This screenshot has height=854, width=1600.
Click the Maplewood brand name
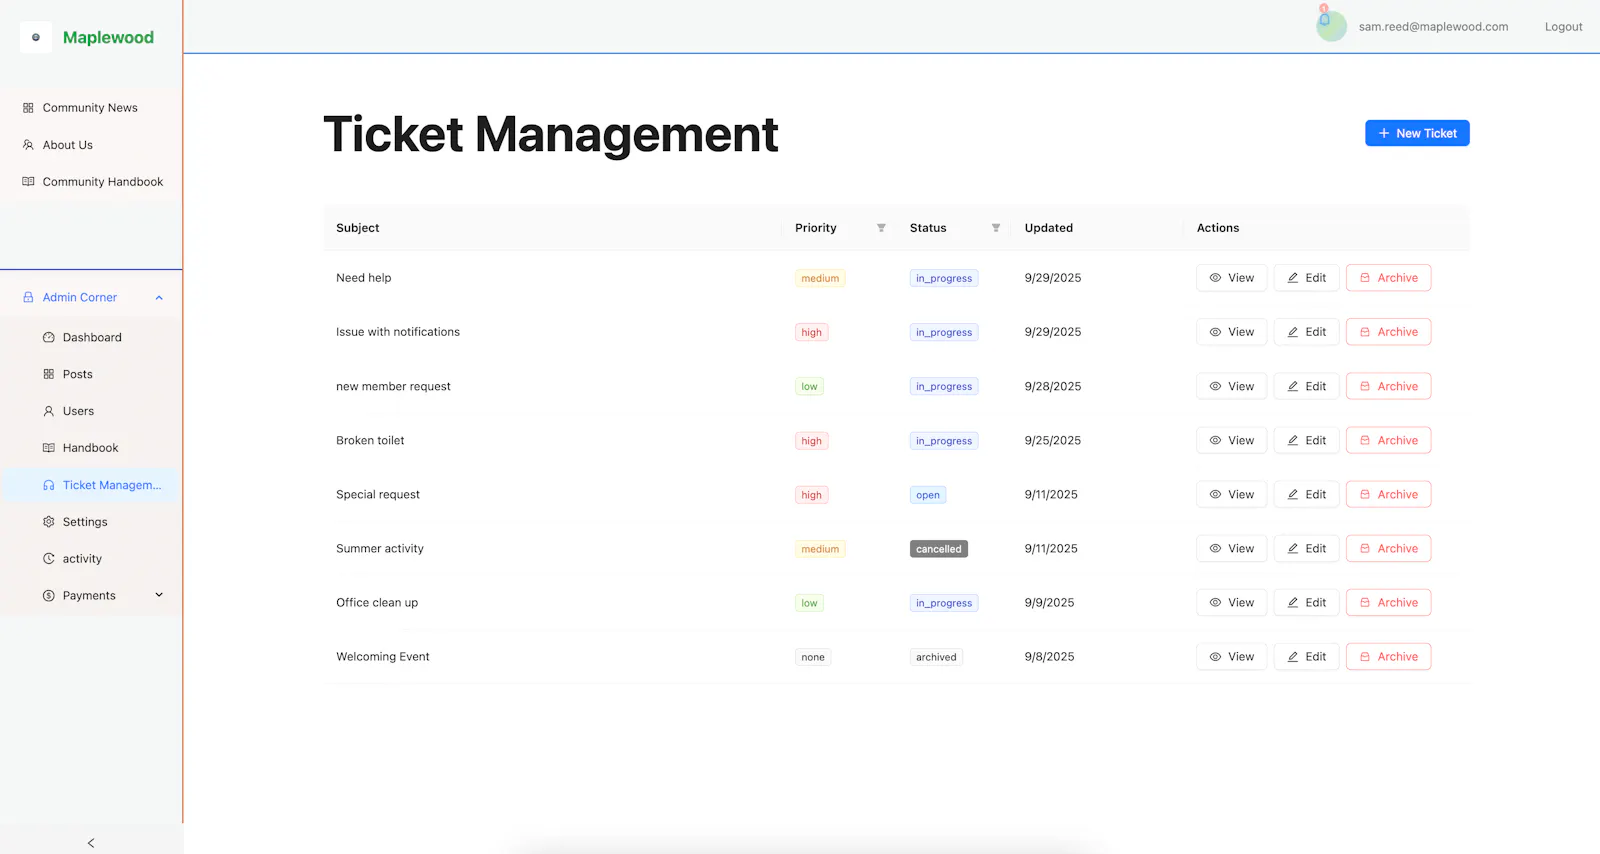pos(108,38)
